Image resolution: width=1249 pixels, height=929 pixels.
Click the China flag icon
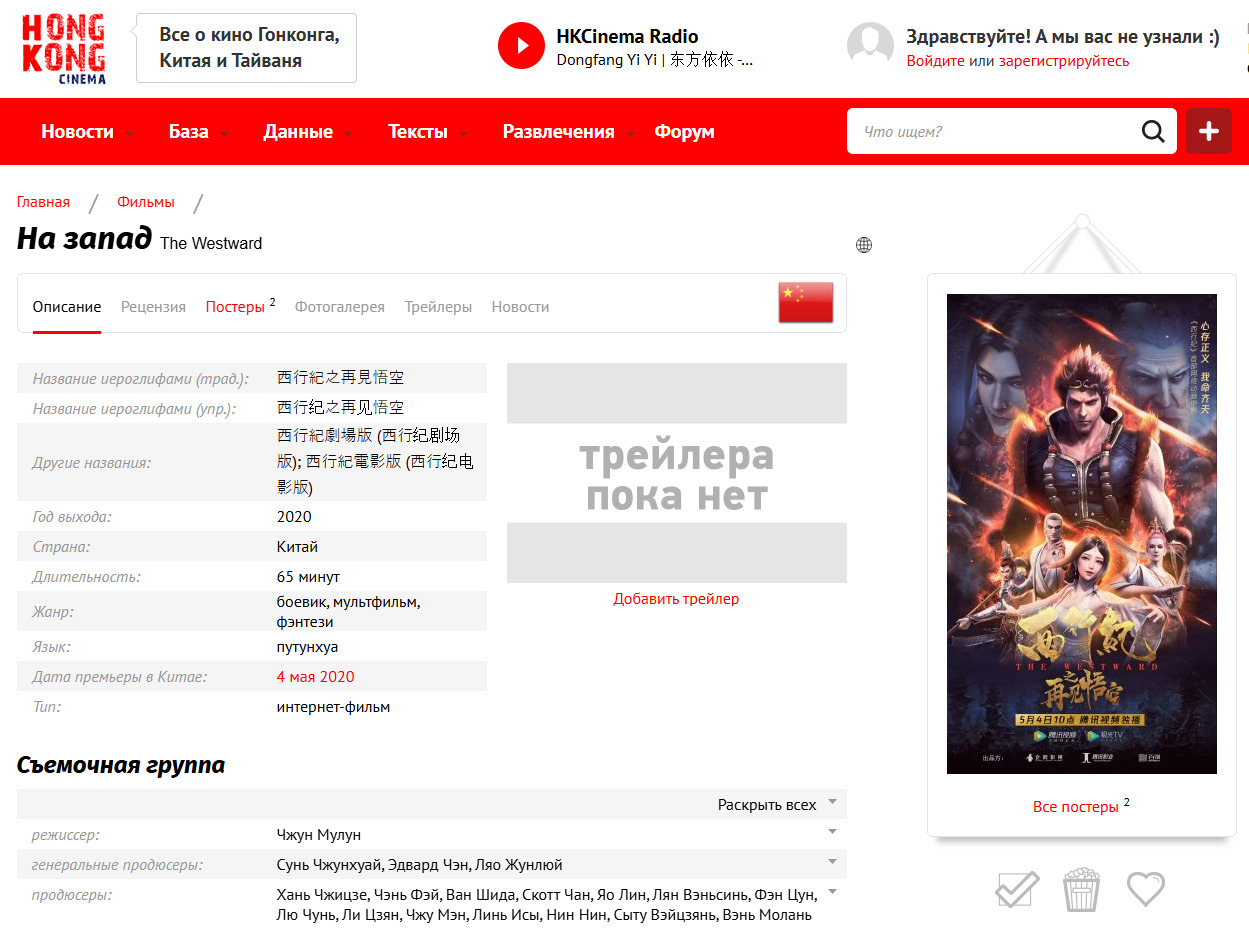805,302
